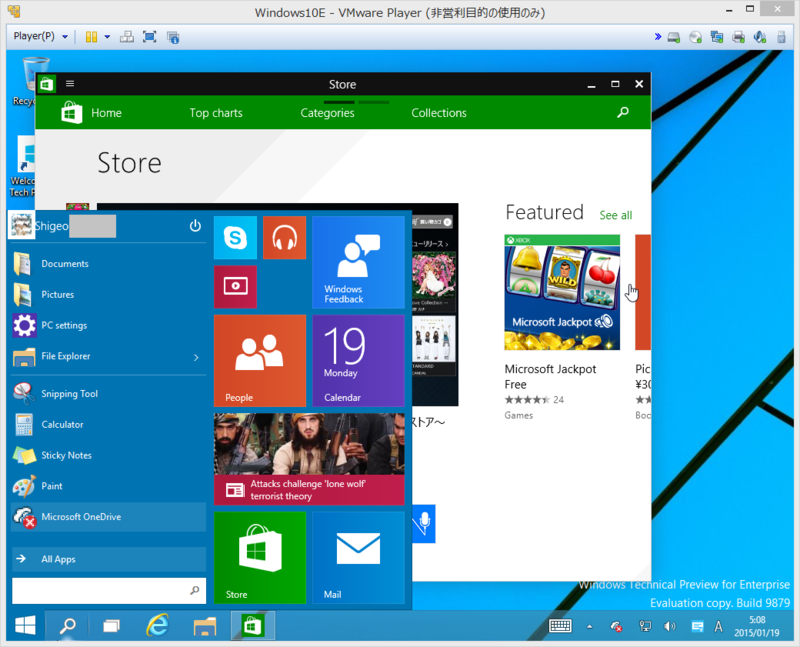Click the user account picture Shigeo
Viewport: 800px width, 647px height.
[21, 225]
